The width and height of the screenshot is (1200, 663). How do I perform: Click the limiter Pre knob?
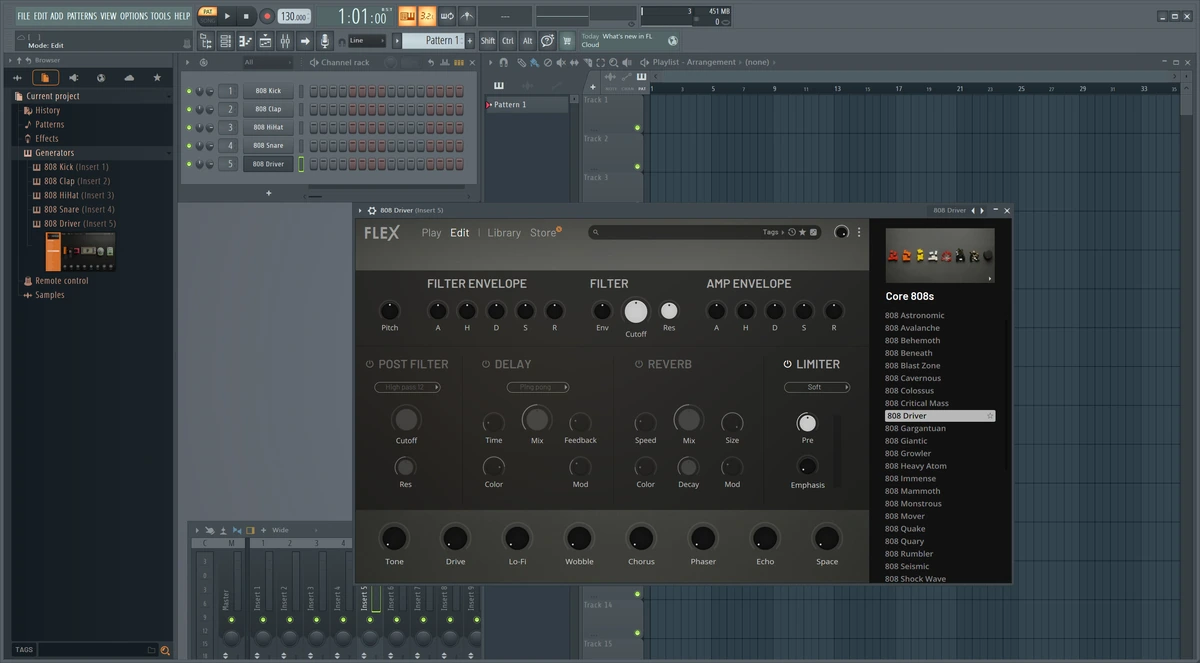(807, 422)
